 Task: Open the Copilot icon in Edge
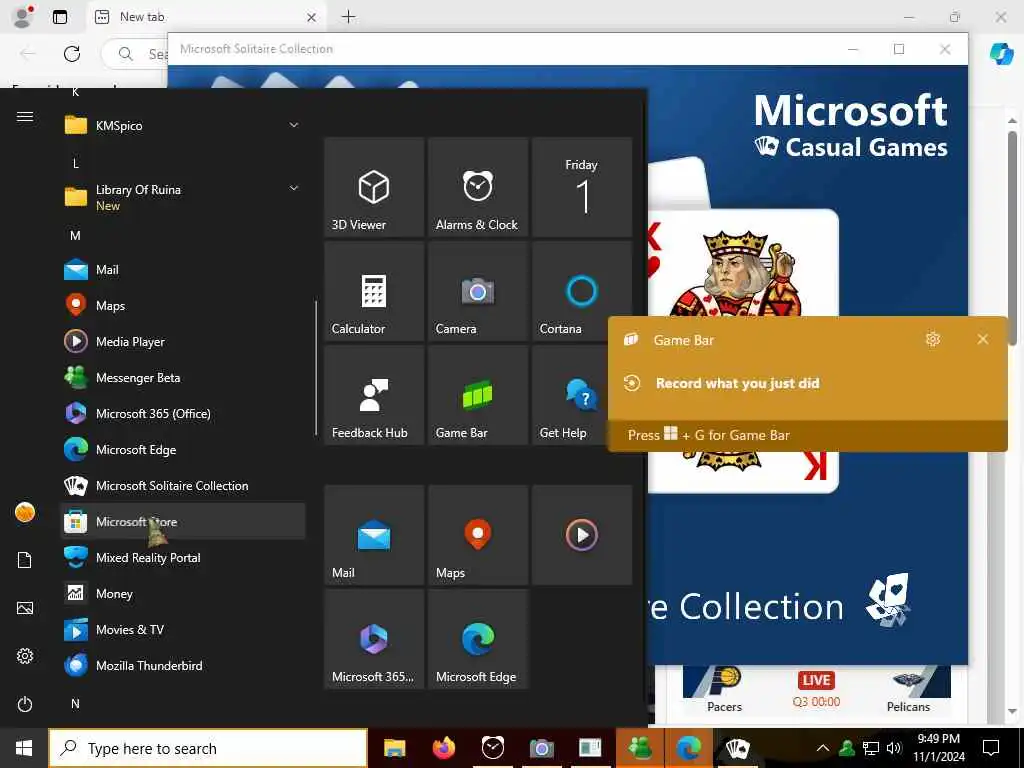1001,54
